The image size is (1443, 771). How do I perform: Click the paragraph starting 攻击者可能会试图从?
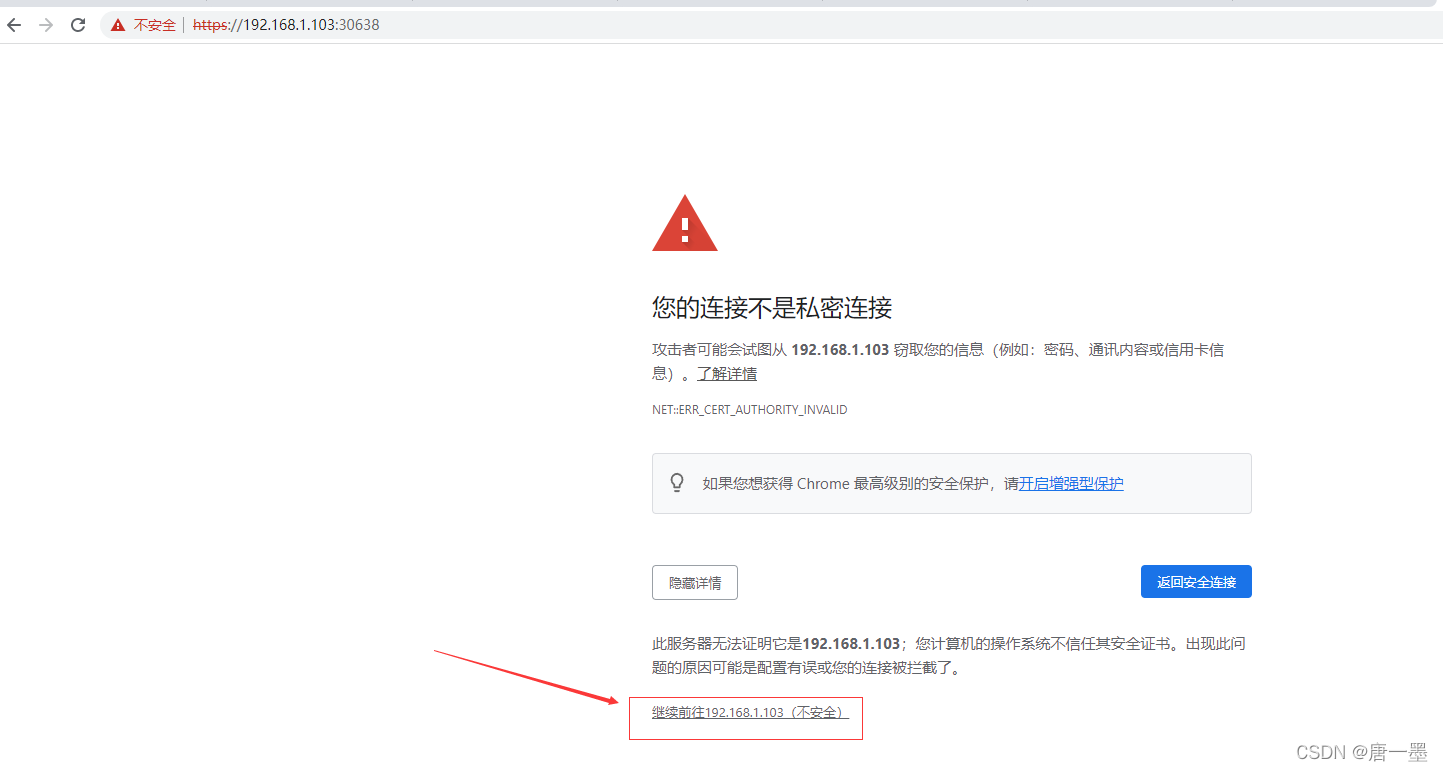pos(938,362)
